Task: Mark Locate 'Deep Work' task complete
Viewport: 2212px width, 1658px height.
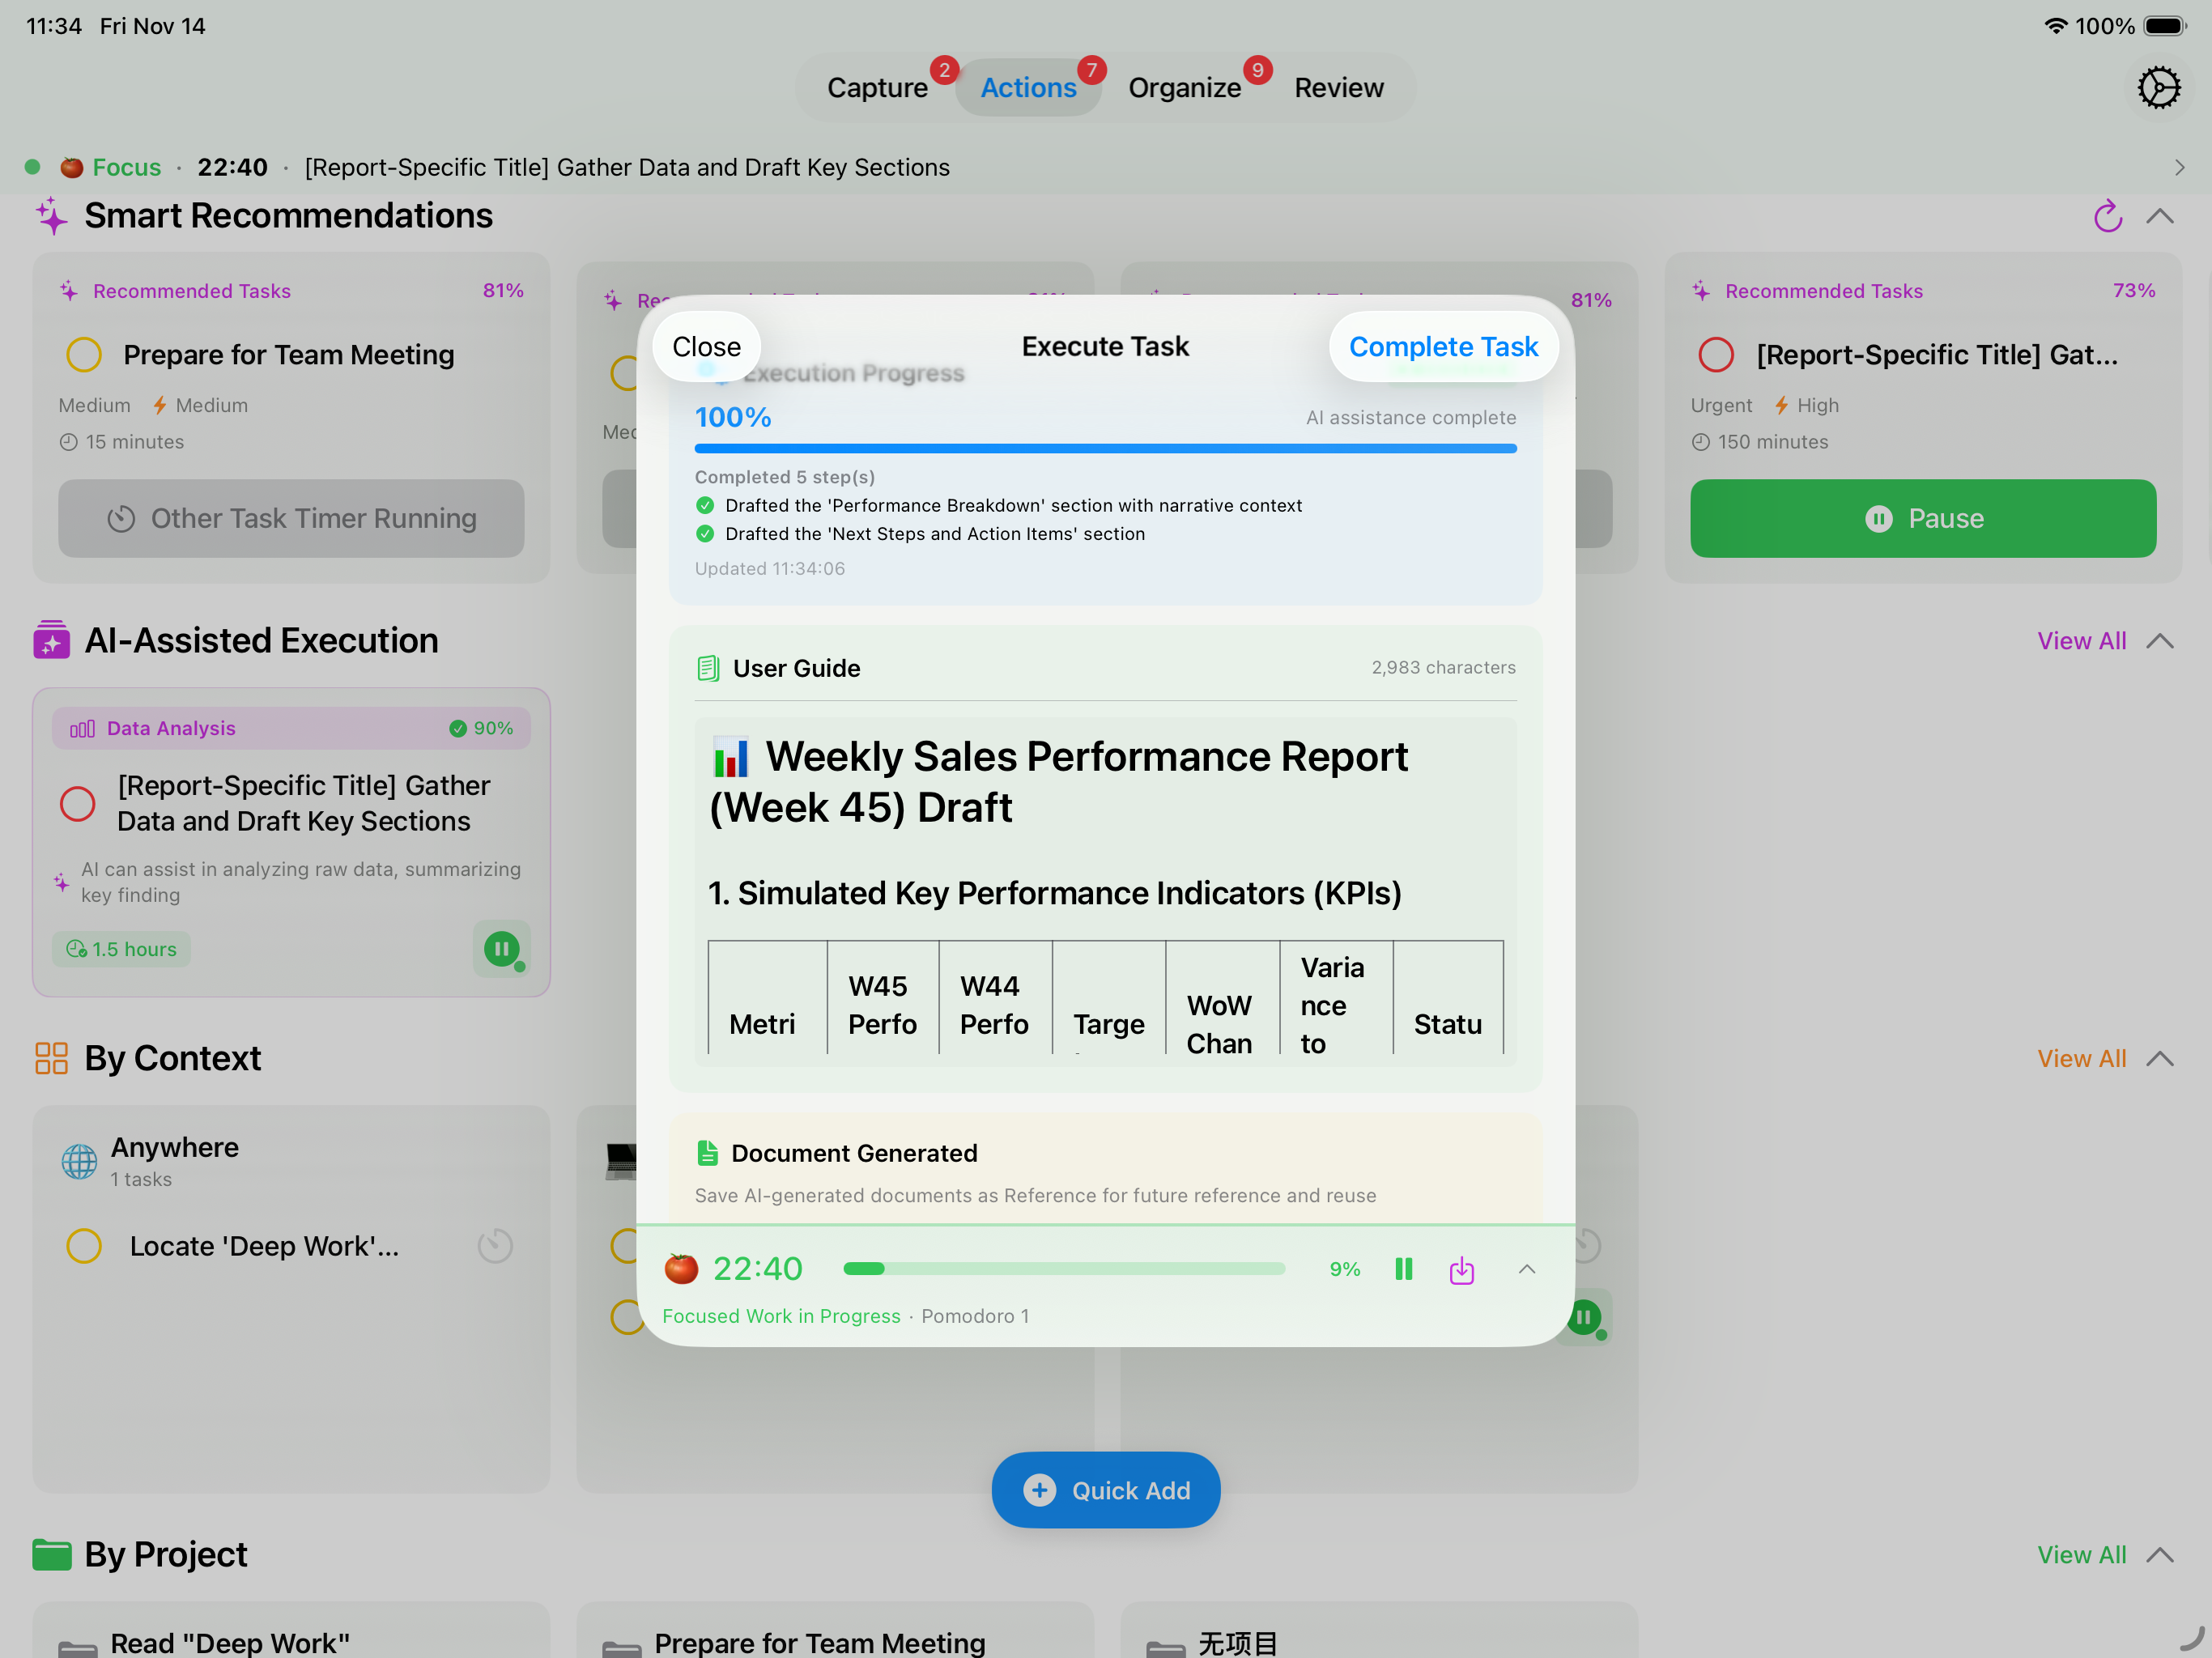Action: tap(83, 1245)
